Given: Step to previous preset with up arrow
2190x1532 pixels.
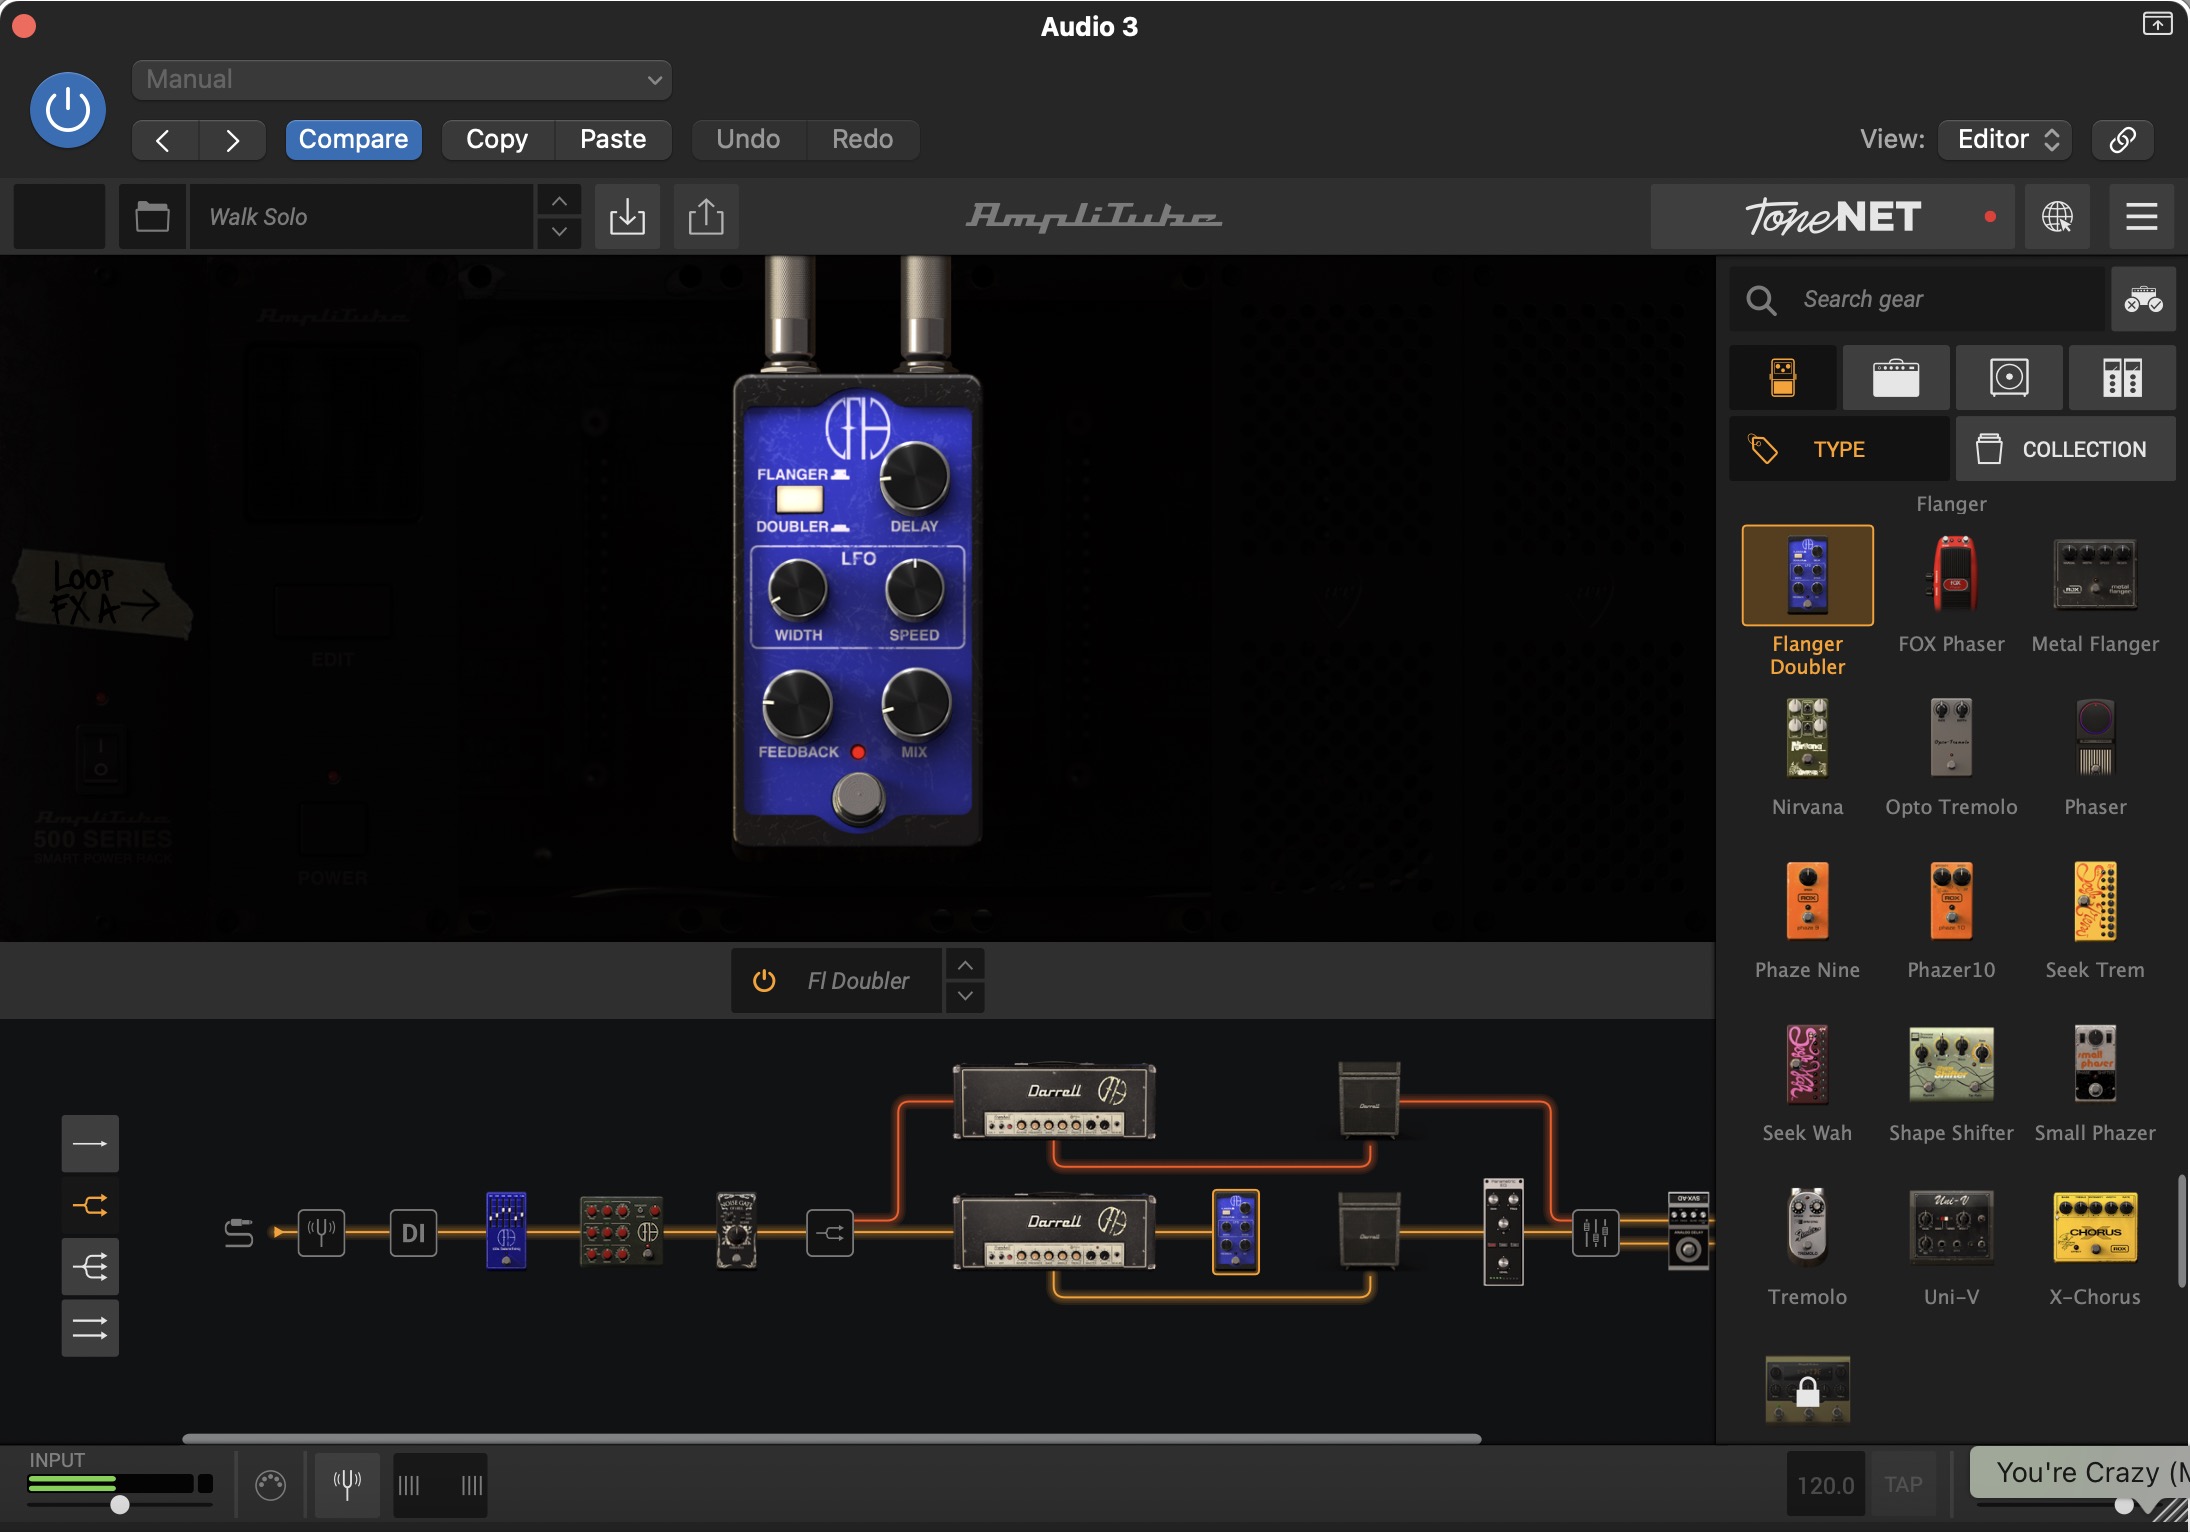Looking at the screenshot, I should (x=559, y=201).
